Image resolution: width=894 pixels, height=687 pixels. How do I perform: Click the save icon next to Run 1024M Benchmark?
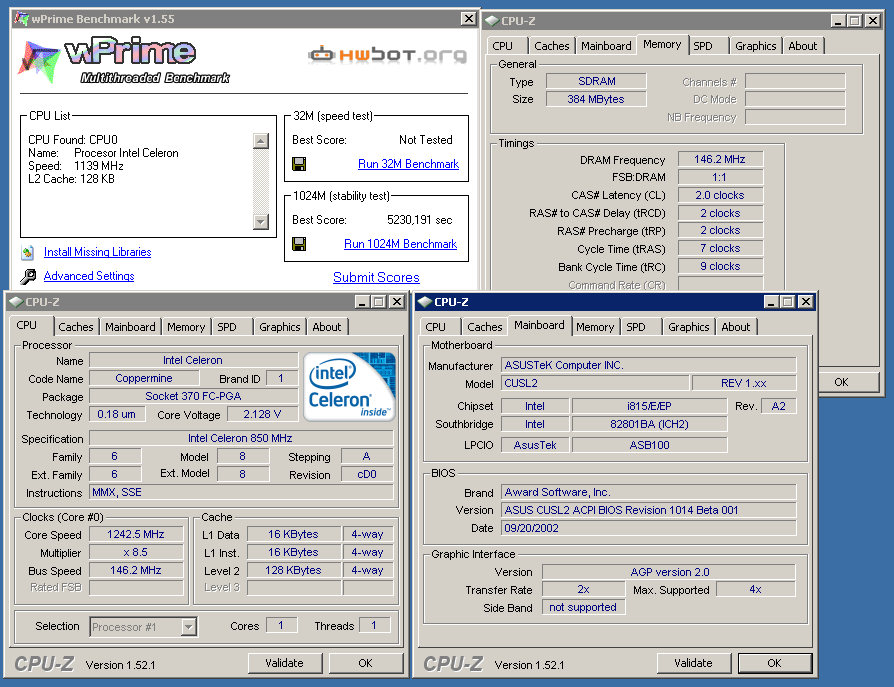(299, 244)
